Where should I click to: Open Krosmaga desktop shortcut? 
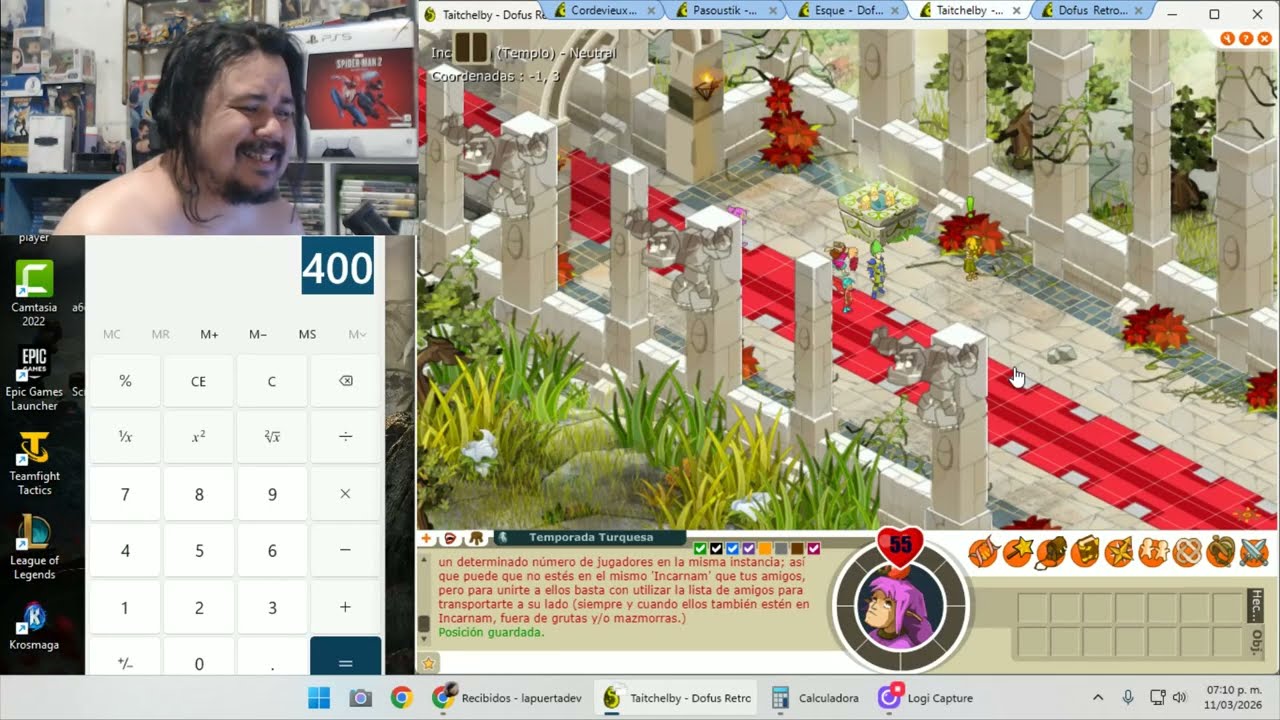(34, 627)
